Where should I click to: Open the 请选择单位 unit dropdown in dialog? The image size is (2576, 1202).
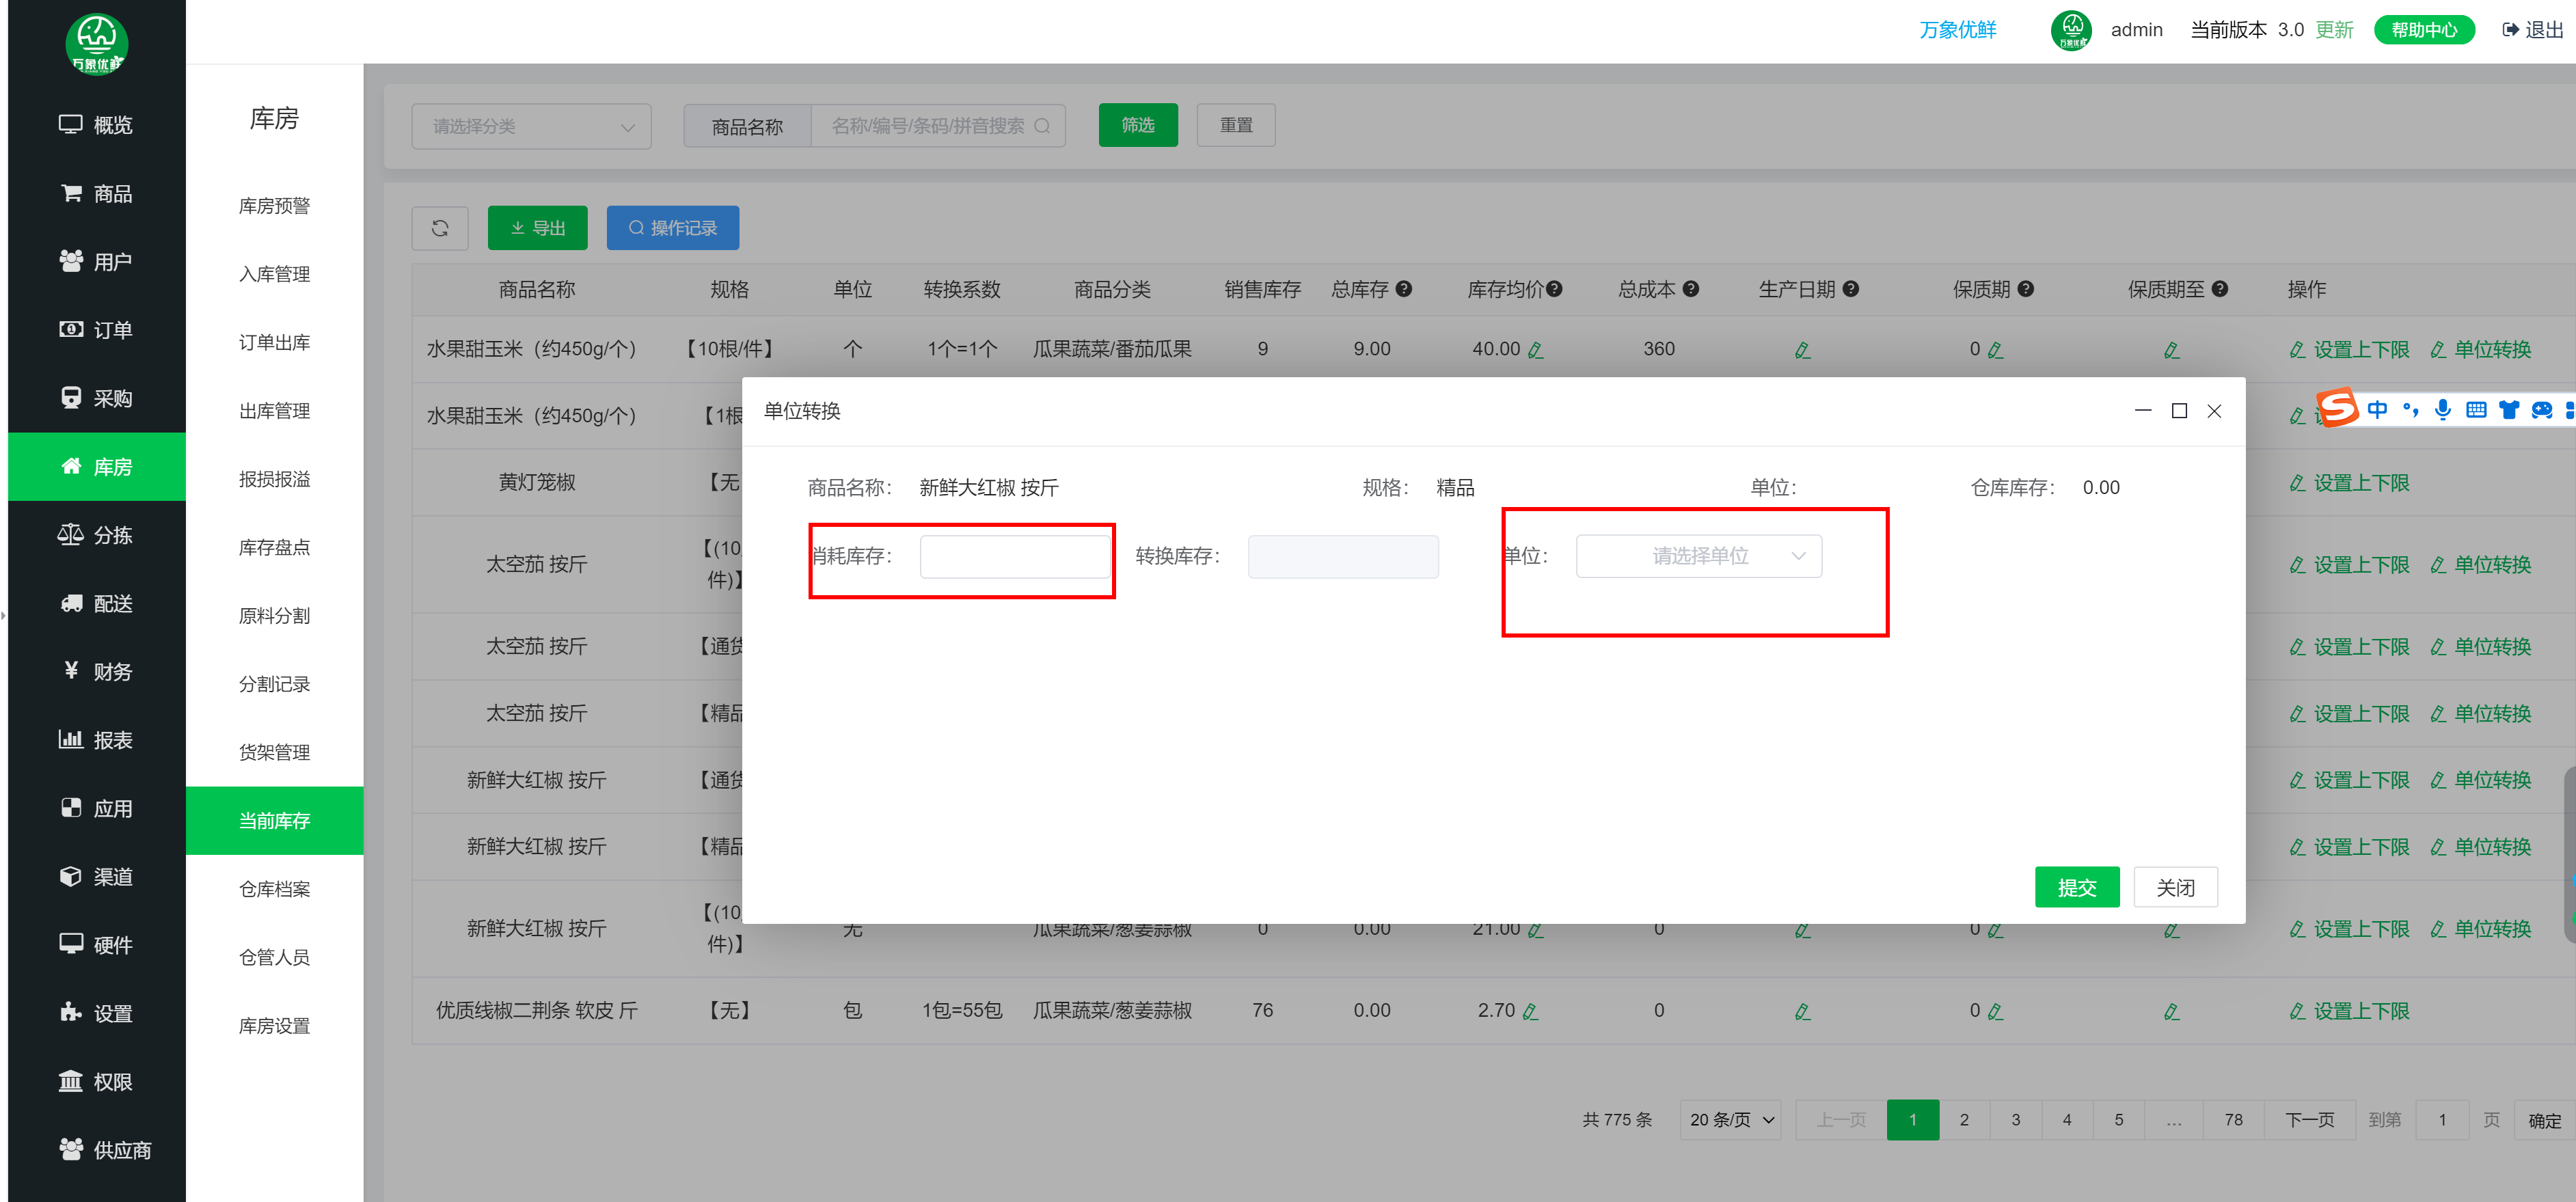[x=1699, y=556]
